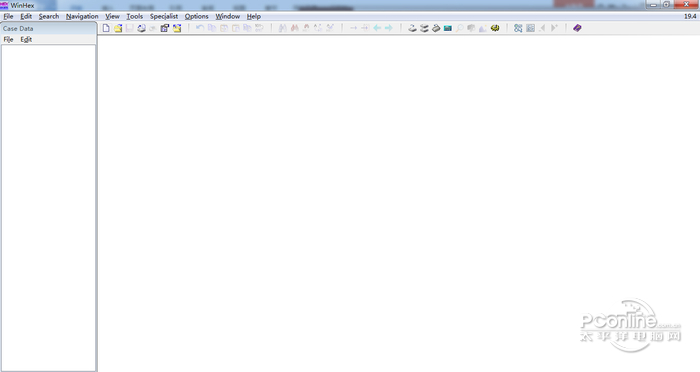This screenshot has width=700, height=372.
Task: Click the 19.4 version label
Action: (x=690, y=16)
